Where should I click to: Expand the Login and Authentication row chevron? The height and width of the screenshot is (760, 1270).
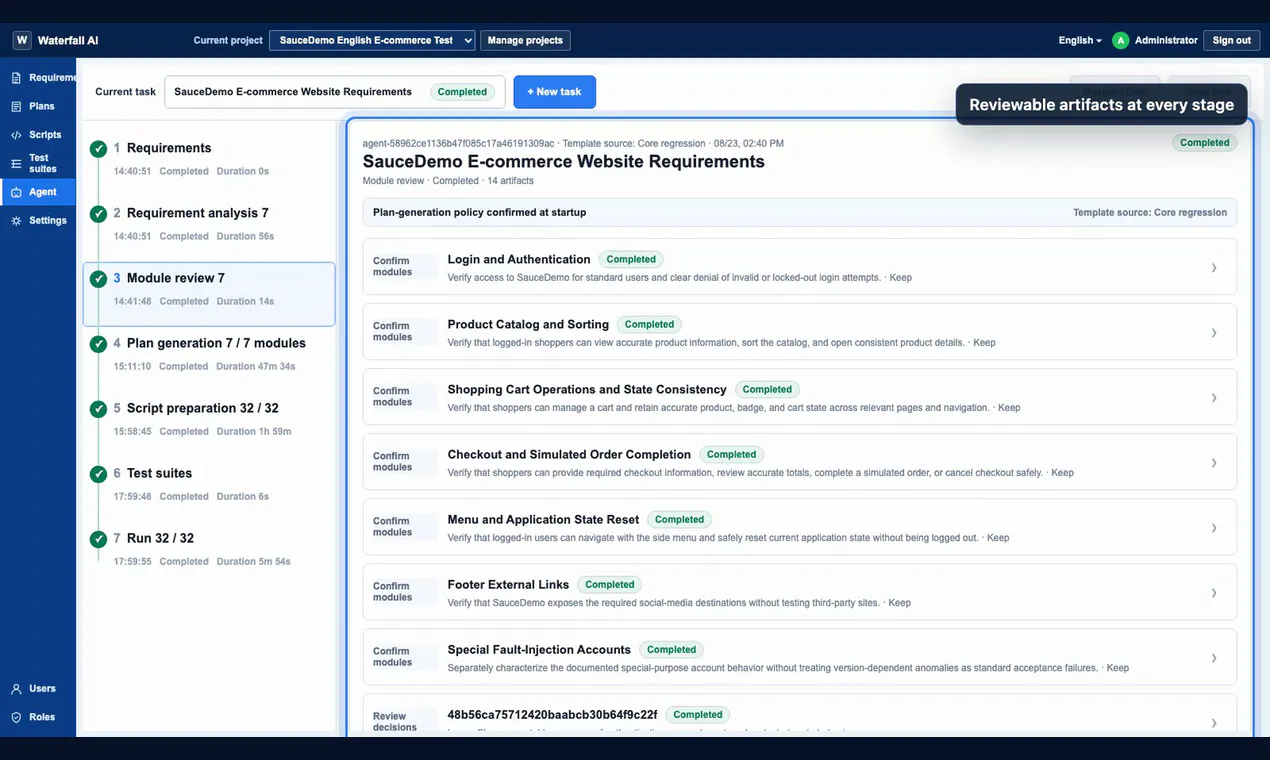(1214, 268)
